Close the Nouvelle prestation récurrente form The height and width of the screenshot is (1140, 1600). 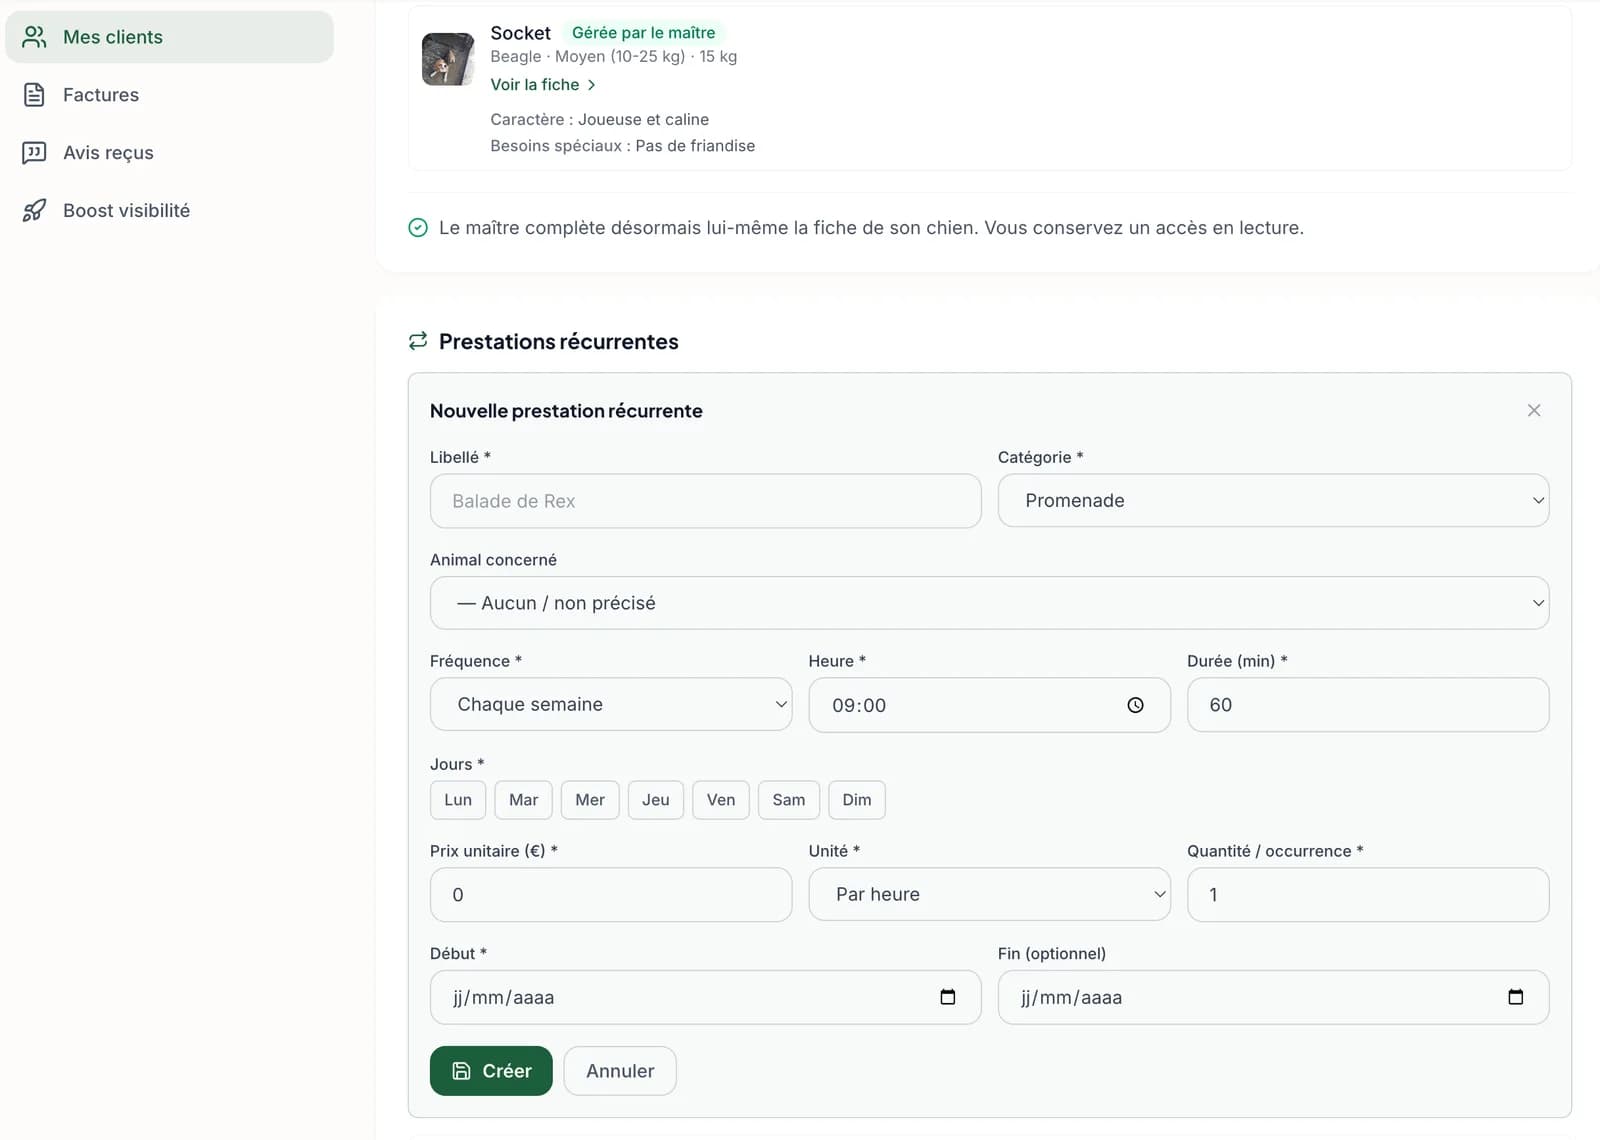[x=1534, y=411]
